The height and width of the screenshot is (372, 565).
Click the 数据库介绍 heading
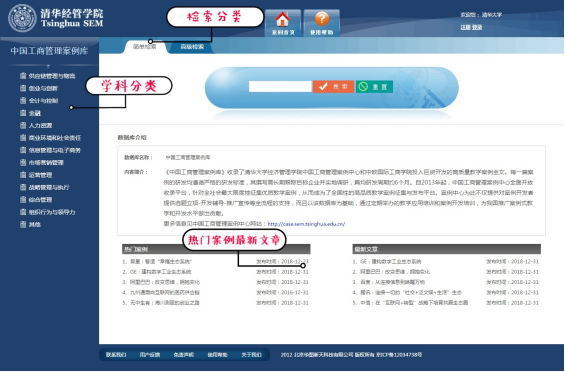(132, 137)
